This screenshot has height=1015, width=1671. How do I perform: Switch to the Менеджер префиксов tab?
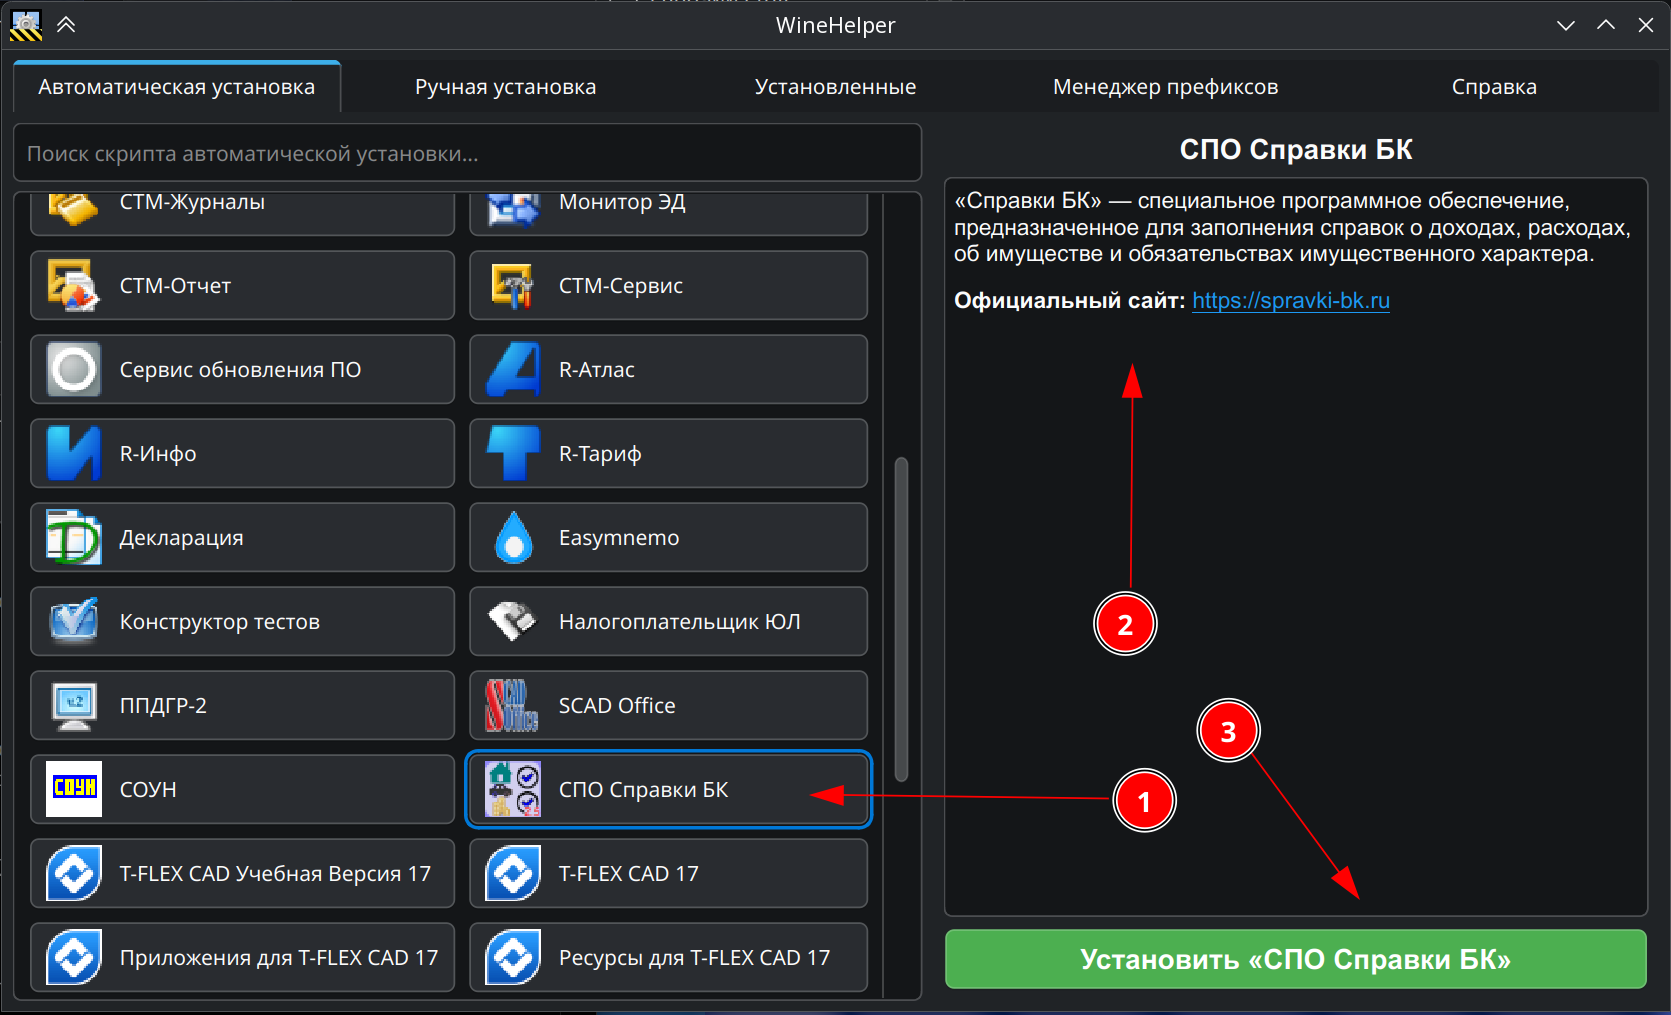(1165, 87)
